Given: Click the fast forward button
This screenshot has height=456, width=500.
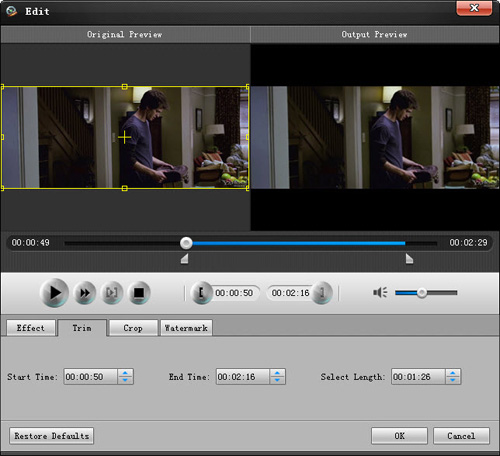Looking at the screenshot, I should (84, 293).
